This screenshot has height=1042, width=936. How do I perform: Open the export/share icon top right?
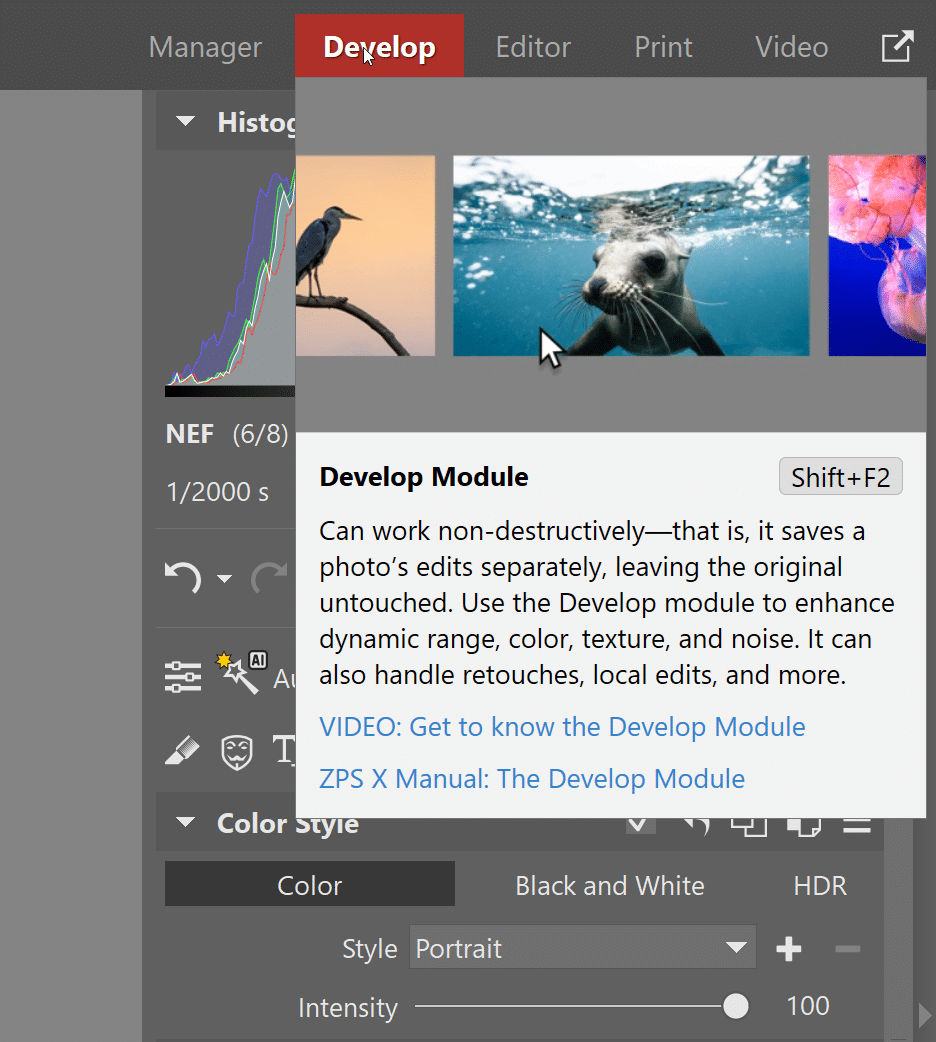coord(897,45)
